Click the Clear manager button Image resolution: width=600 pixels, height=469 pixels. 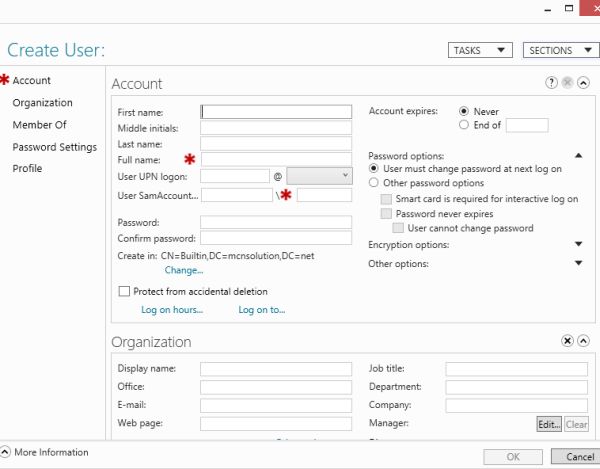576,424
